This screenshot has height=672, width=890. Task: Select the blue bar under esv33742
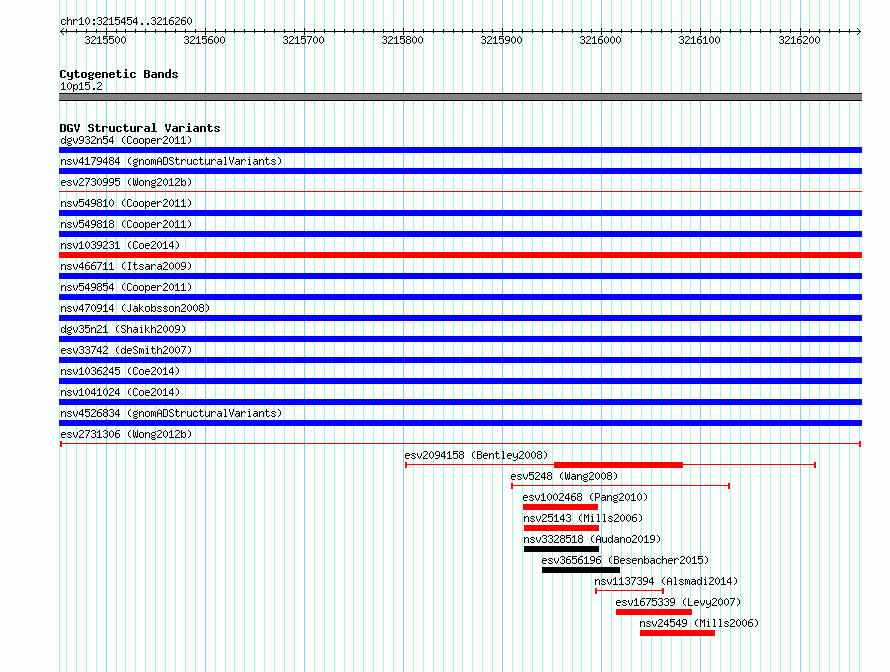tap(460, 360)
